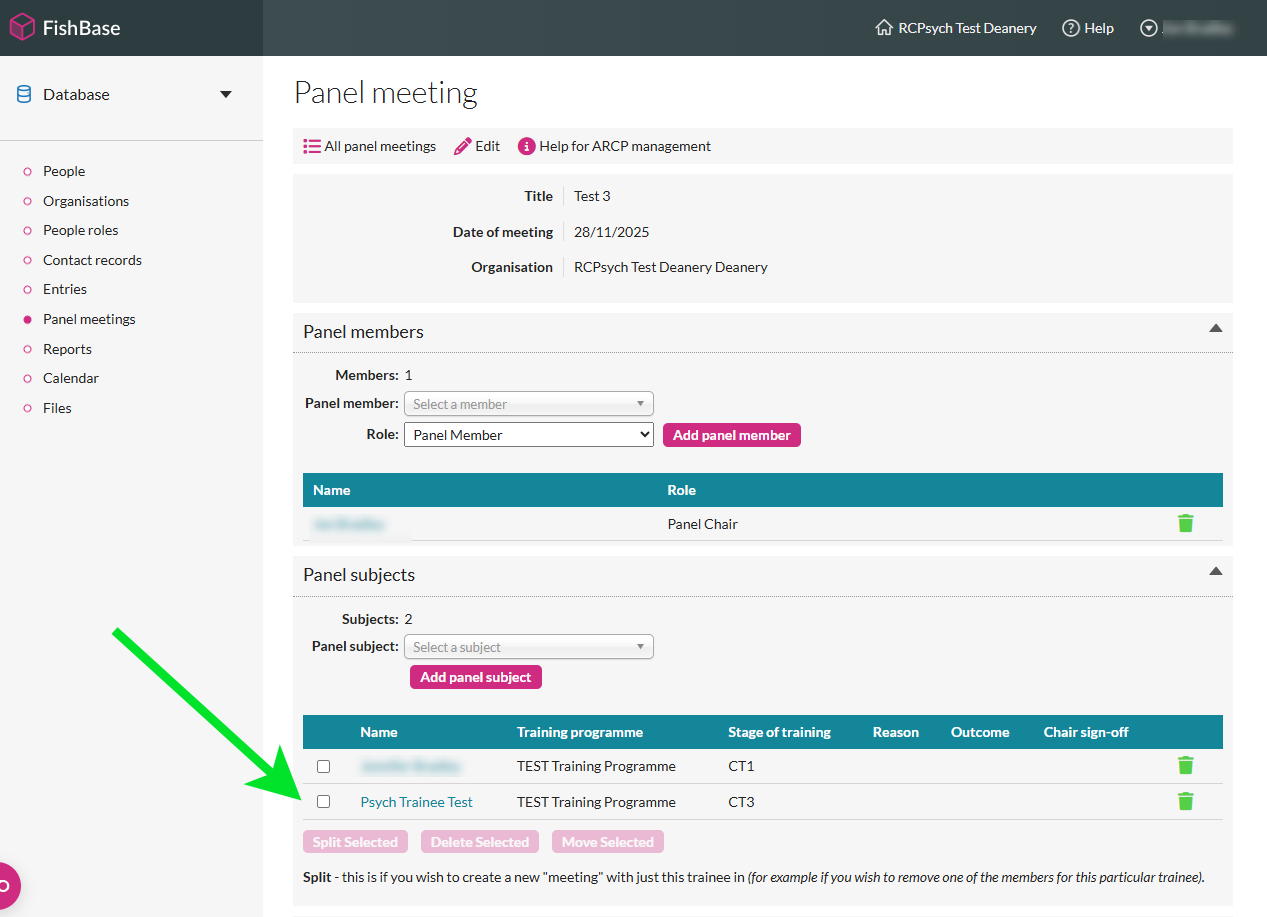Open the Psych Trainee Test link
Screen dimensions: 1267x917
[x=416, y=802]
